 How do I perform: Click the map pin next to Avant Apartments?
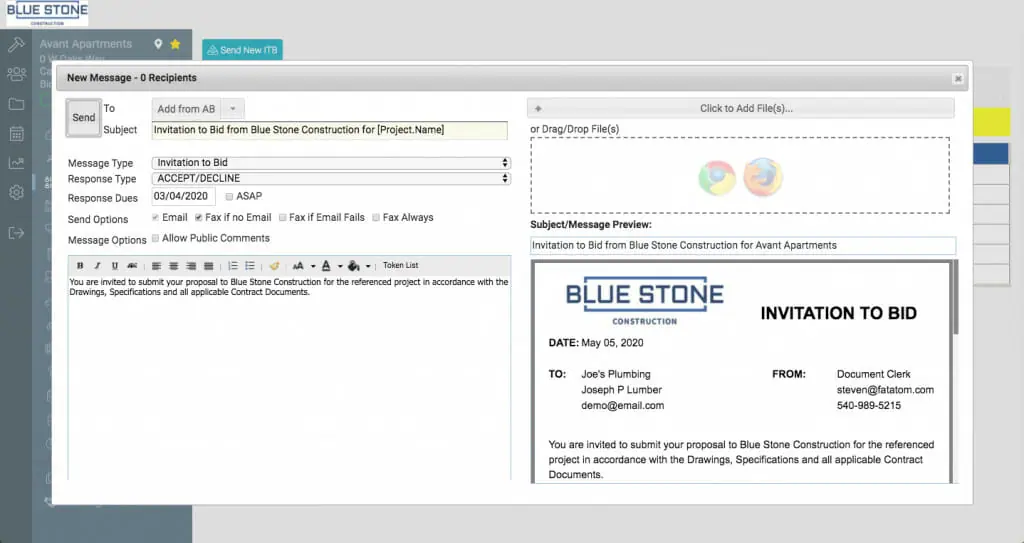158,44
